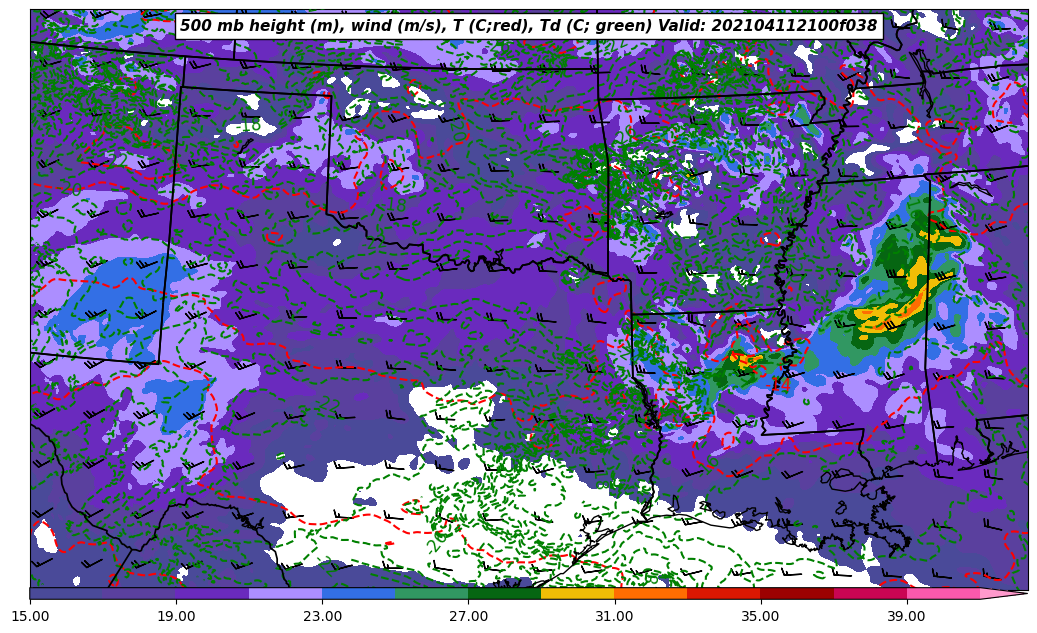Click the 39.00 colorbar tick label
1037x633 pixels.
(906, 616)
